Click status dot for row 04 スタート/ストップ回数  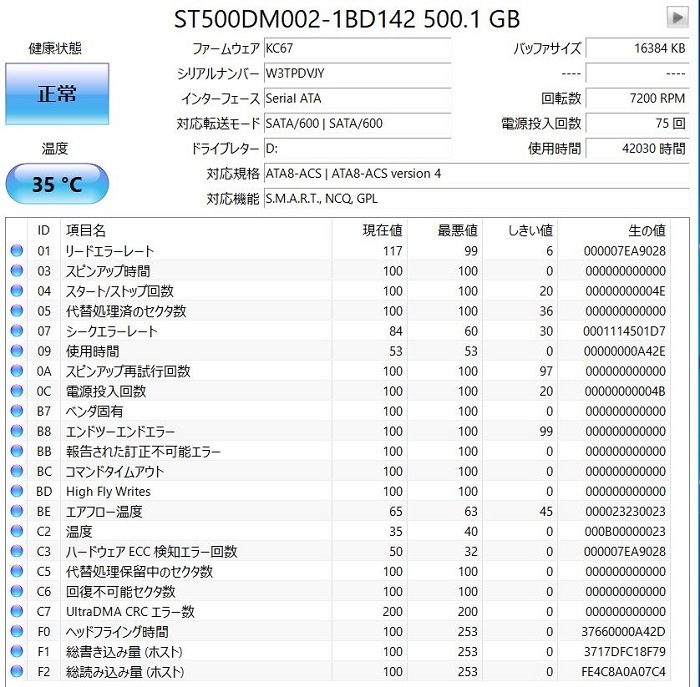tap(17, 291)
